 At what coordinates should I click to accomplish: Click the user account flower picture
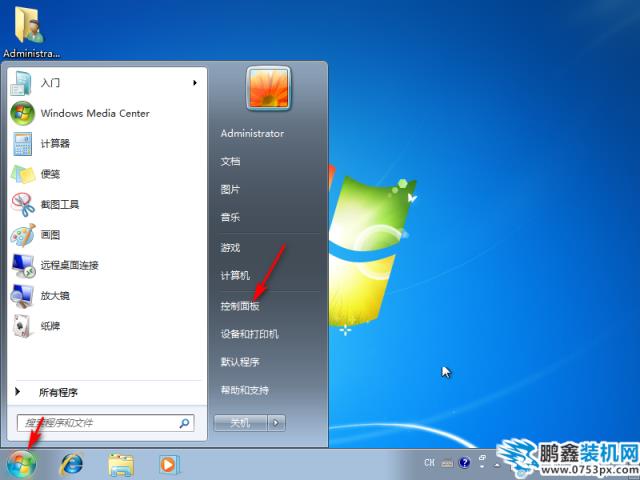[x=269, y=89]
